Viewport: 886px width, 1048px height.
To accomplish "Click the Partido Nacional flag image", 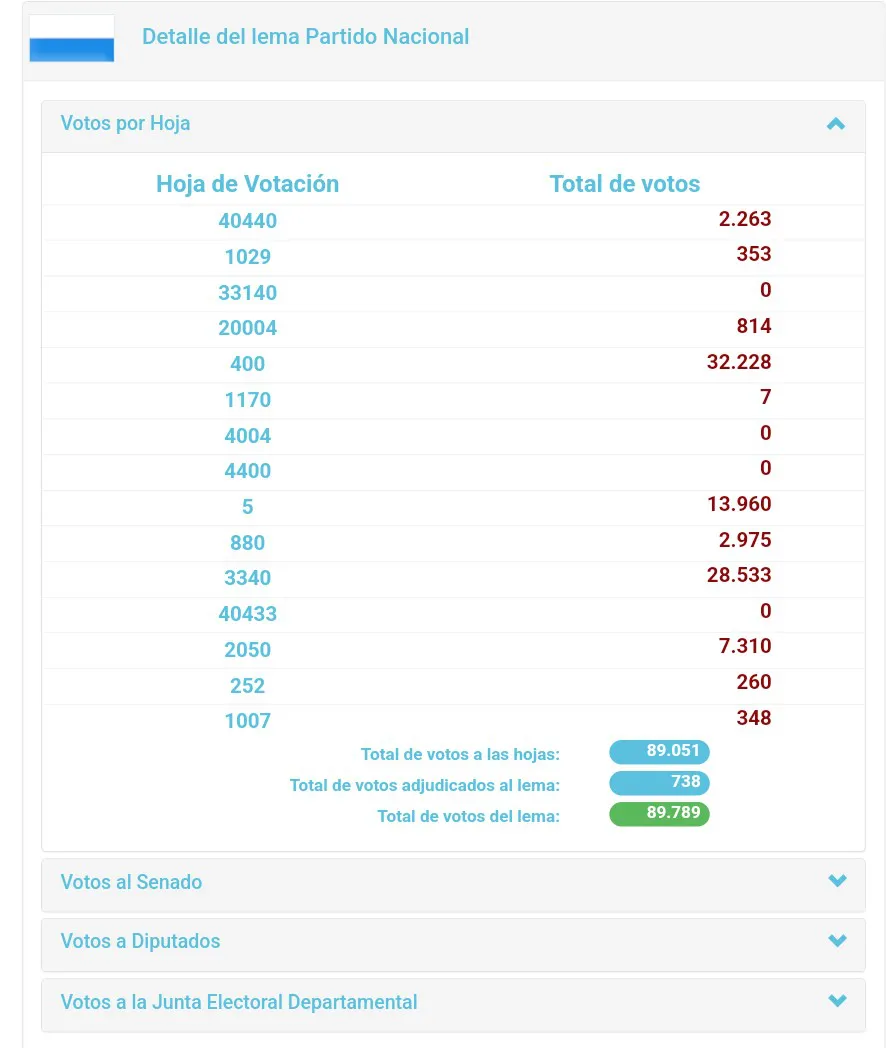I will coord(72,39).
